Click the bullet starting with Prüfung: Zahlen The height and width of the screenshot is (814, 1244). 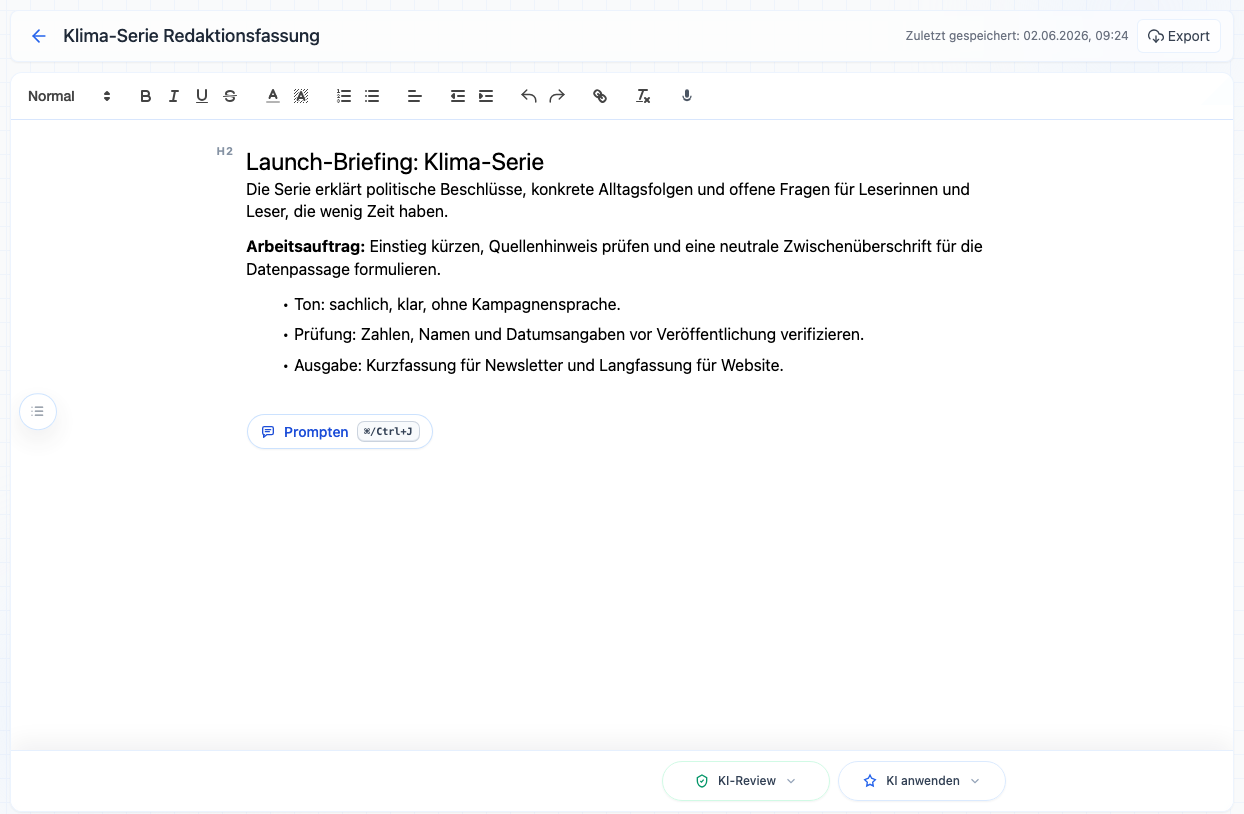point(579,334)
